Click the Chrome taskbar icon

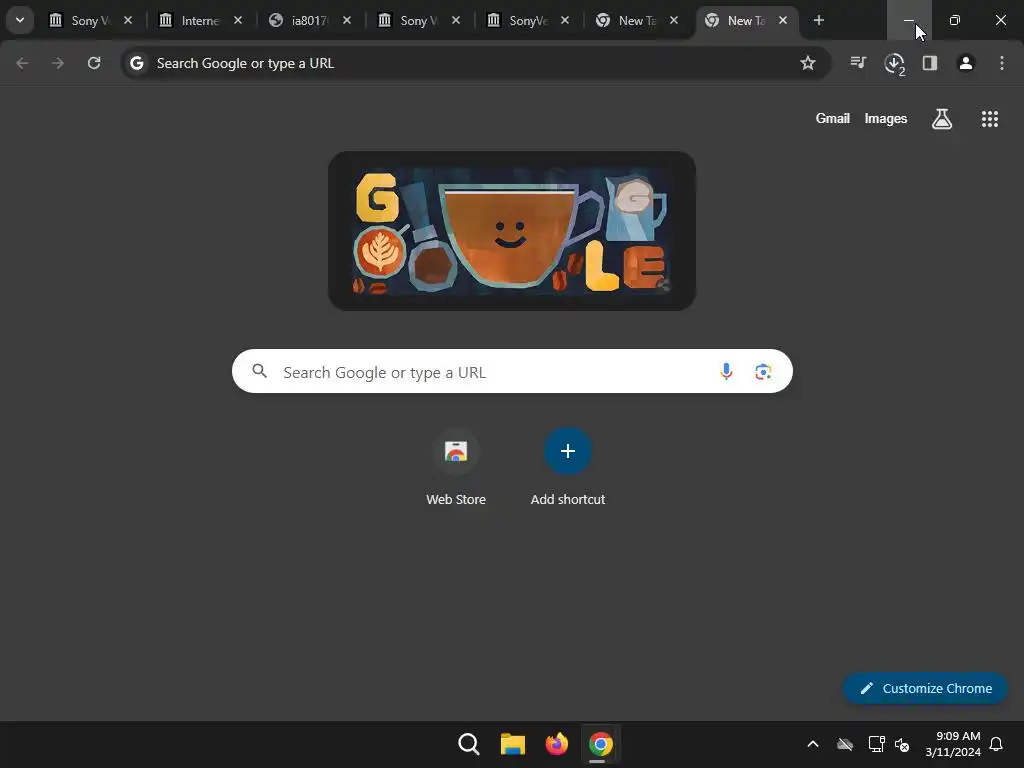[600, 744]
